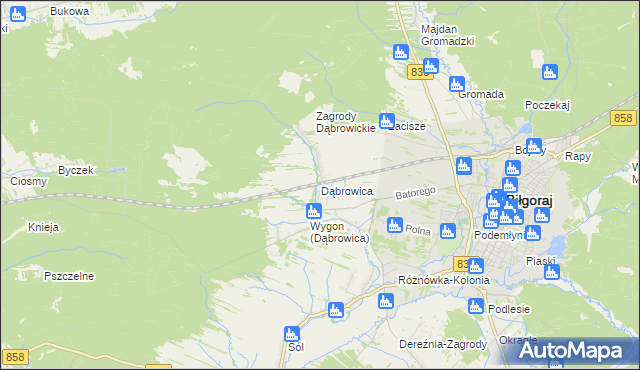Viewport: 640px width, 370px height.
Task: Select the Zagrody Dąbrowickie label
Action: tap(346, 122)
